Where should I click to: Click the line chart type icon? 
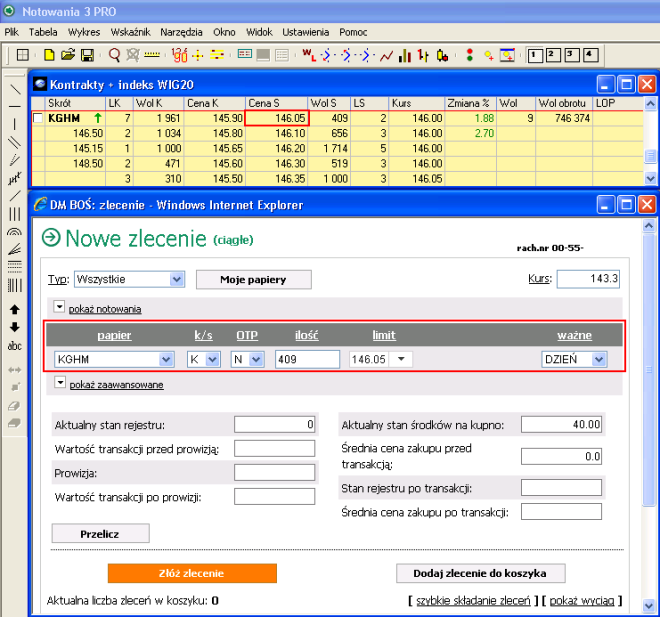[x=386, y=56]
